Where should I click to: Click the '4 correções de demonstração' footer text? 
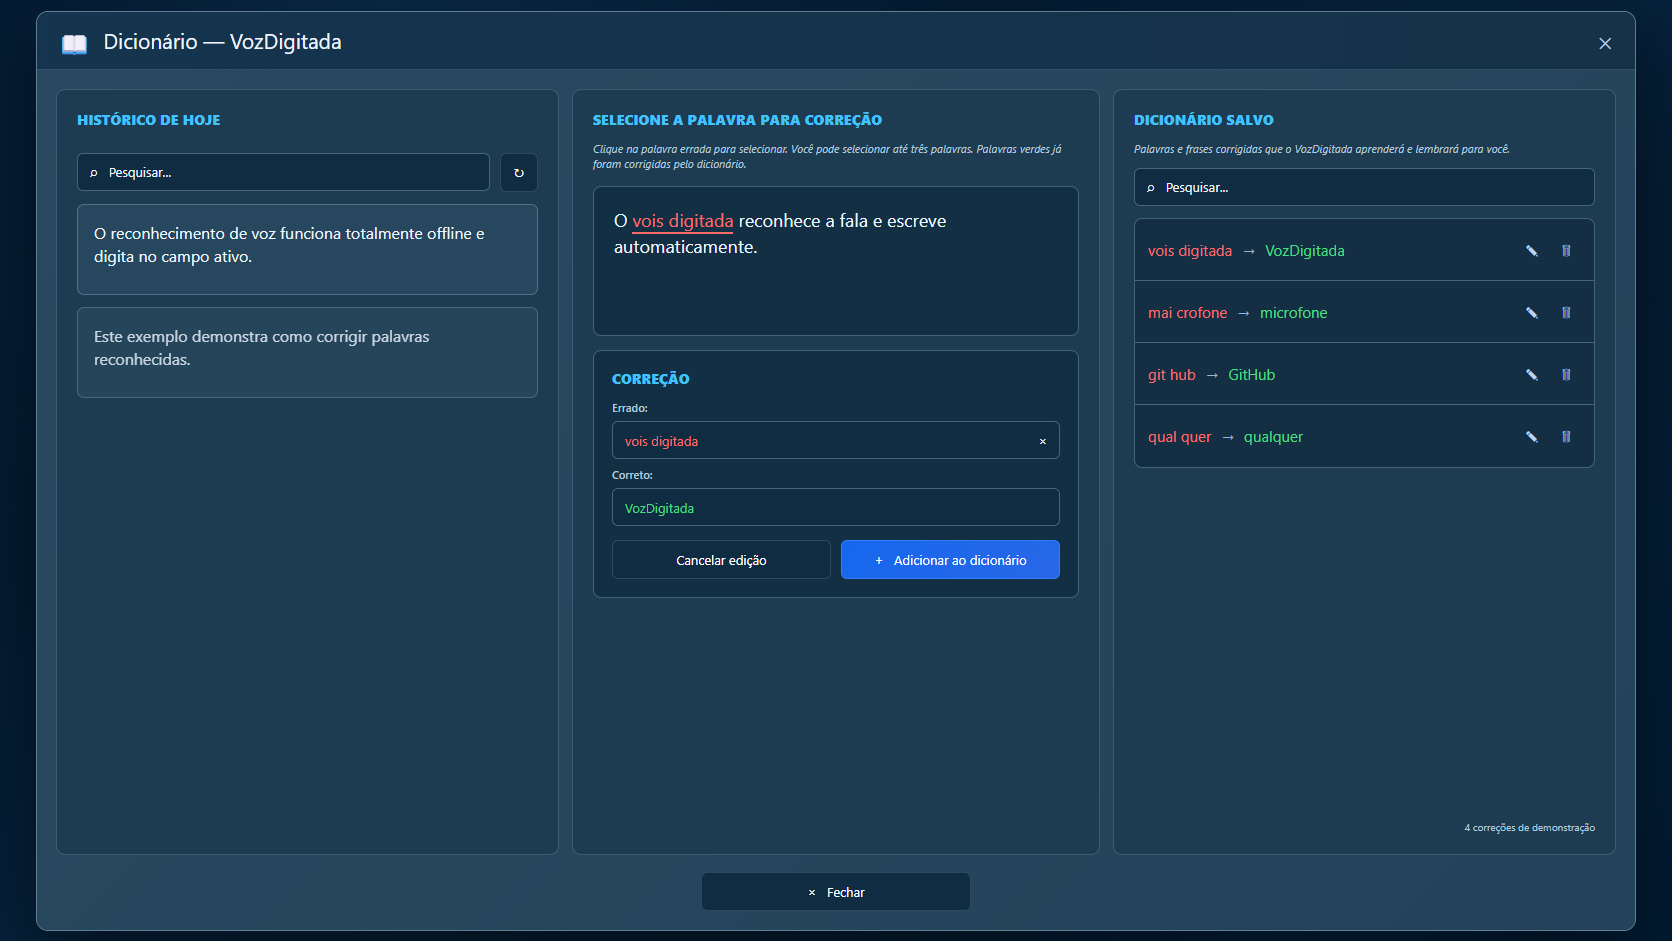click(x=1530, y=828)
